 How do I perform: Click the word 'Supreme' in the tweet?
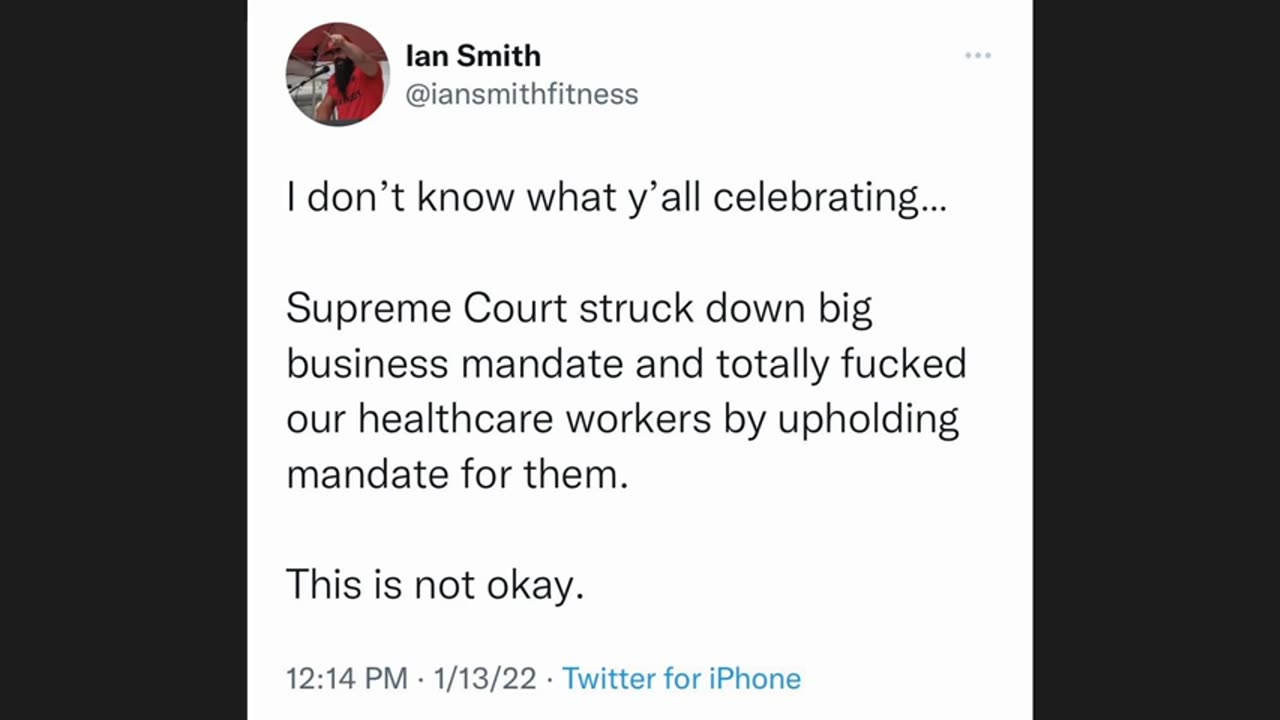tap(368, 310)
